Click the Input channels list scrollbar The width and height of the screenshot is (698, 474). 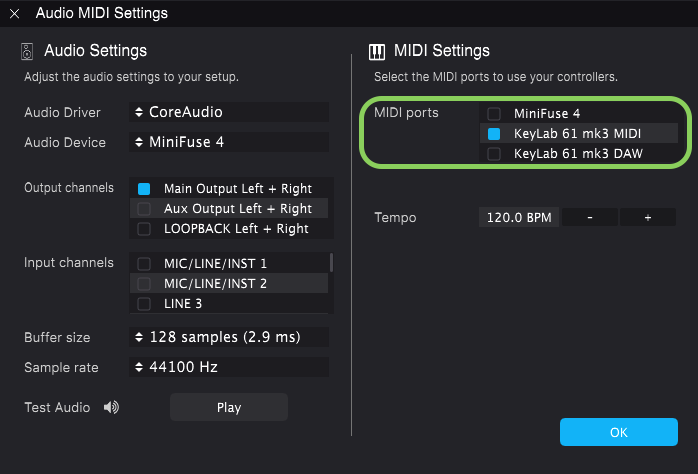(331, 262)
